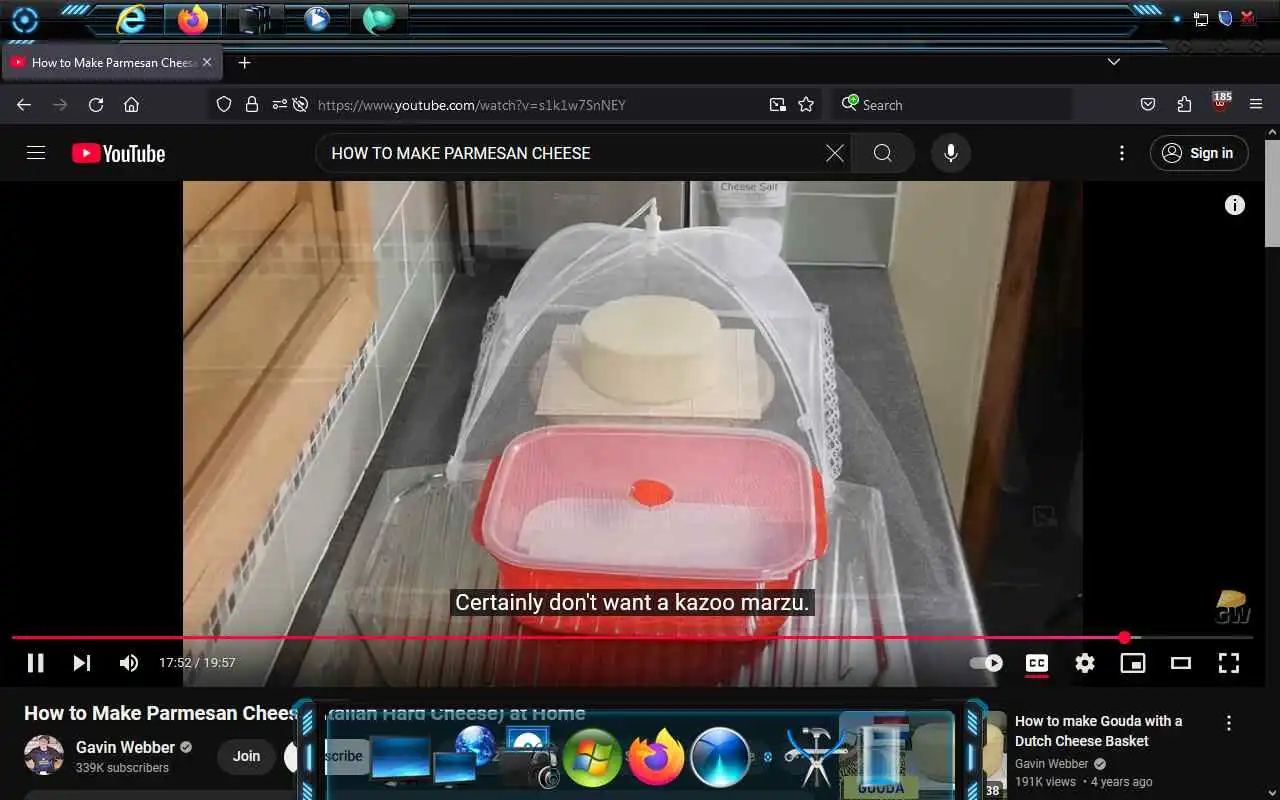Viewport: 1280px width, 800px height.
Task: Clear the YouTube search query
Action: (x=835, y=153)
